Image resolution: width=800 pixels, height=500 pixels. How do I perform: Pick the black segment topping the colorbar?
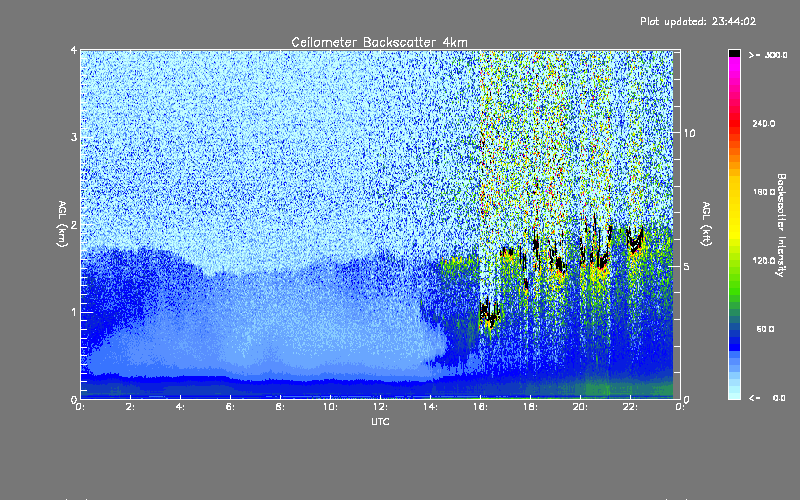[x=734, y=53]
